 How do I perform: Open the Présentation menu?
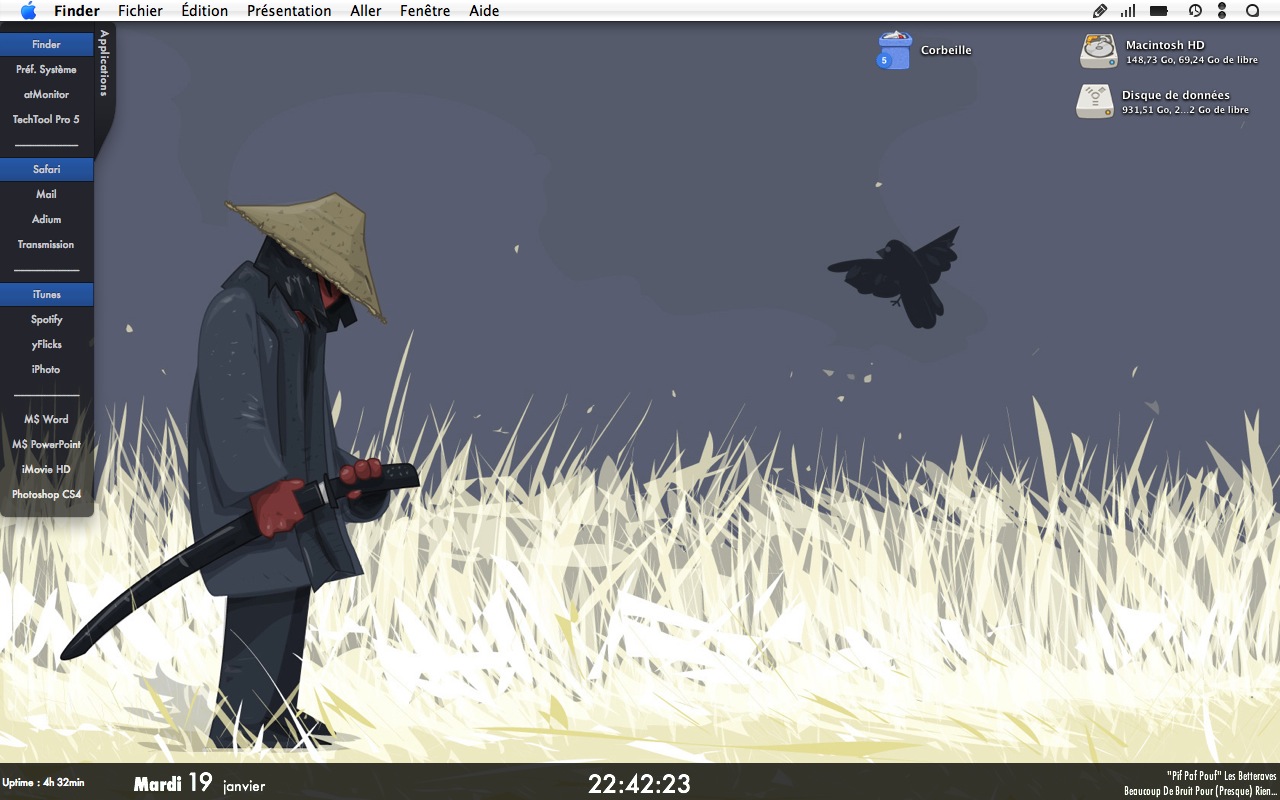click(x=289, y=11)
